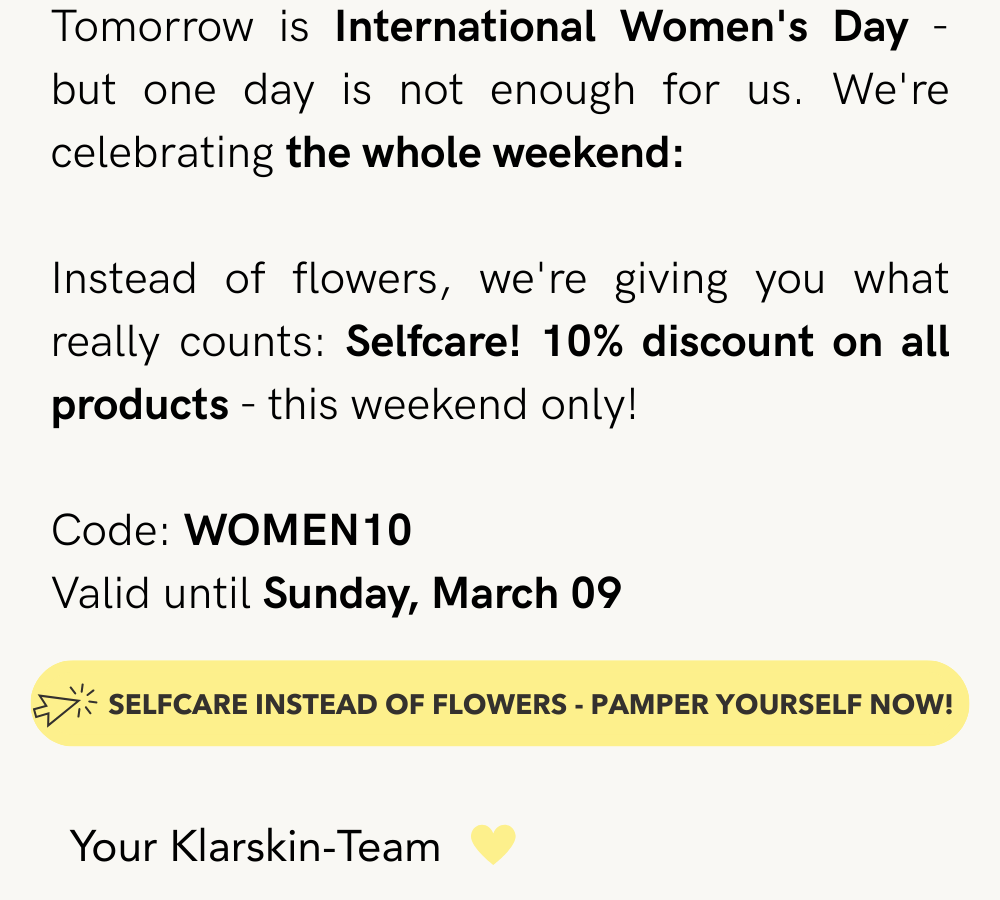Click the yellow Selfcare Instead of Flowers button

(x=500, y=703)
